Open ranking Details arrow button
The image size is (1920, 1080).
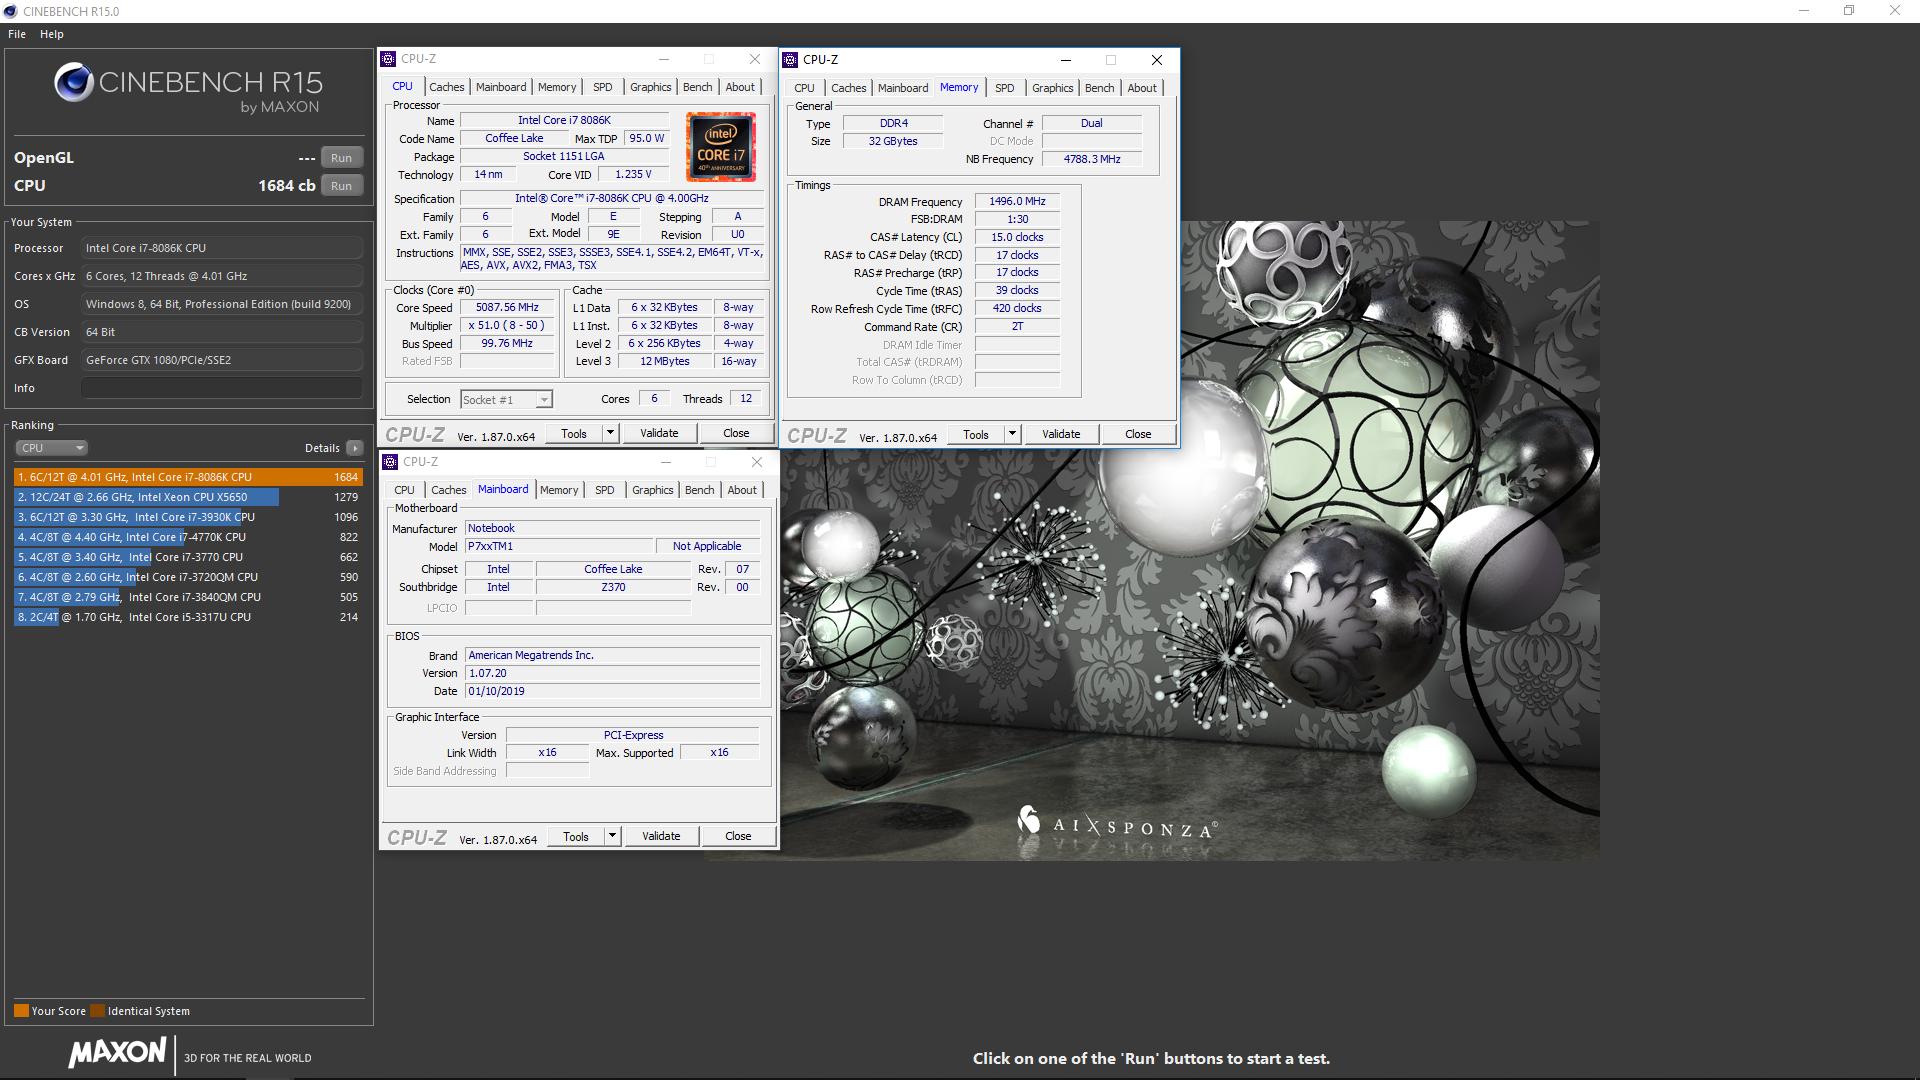pos(354,448)
